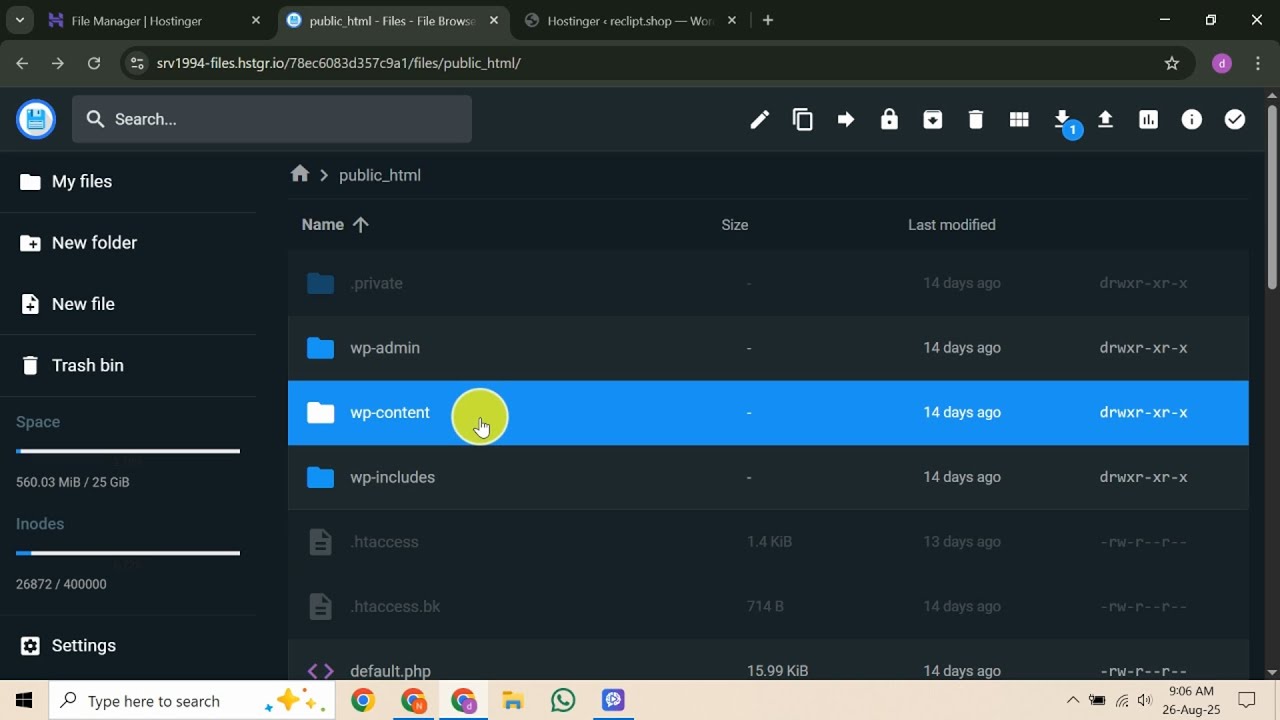Click the 13 days ago modified value

click(962, 542)
